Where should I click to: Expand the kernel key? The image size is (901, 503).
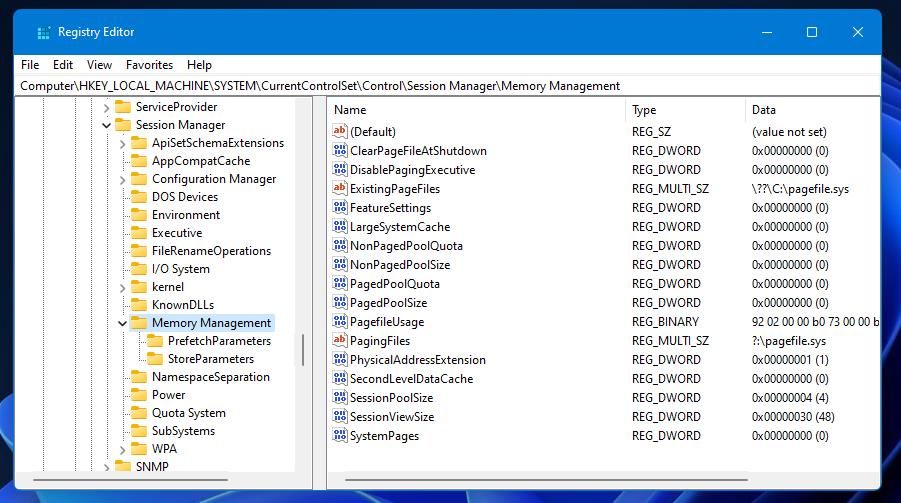tap(122, 287)
